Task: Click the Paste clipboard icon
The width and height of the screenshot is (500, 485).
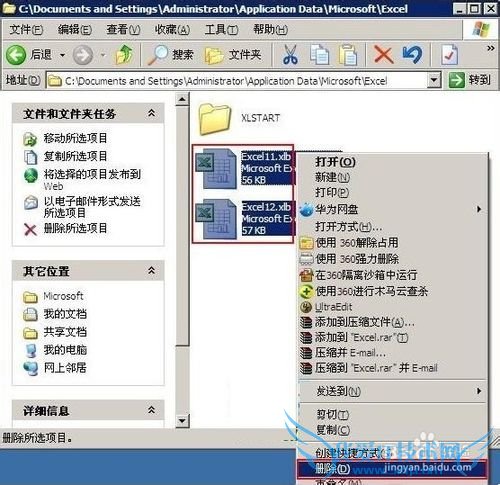Action: [348, 55]
